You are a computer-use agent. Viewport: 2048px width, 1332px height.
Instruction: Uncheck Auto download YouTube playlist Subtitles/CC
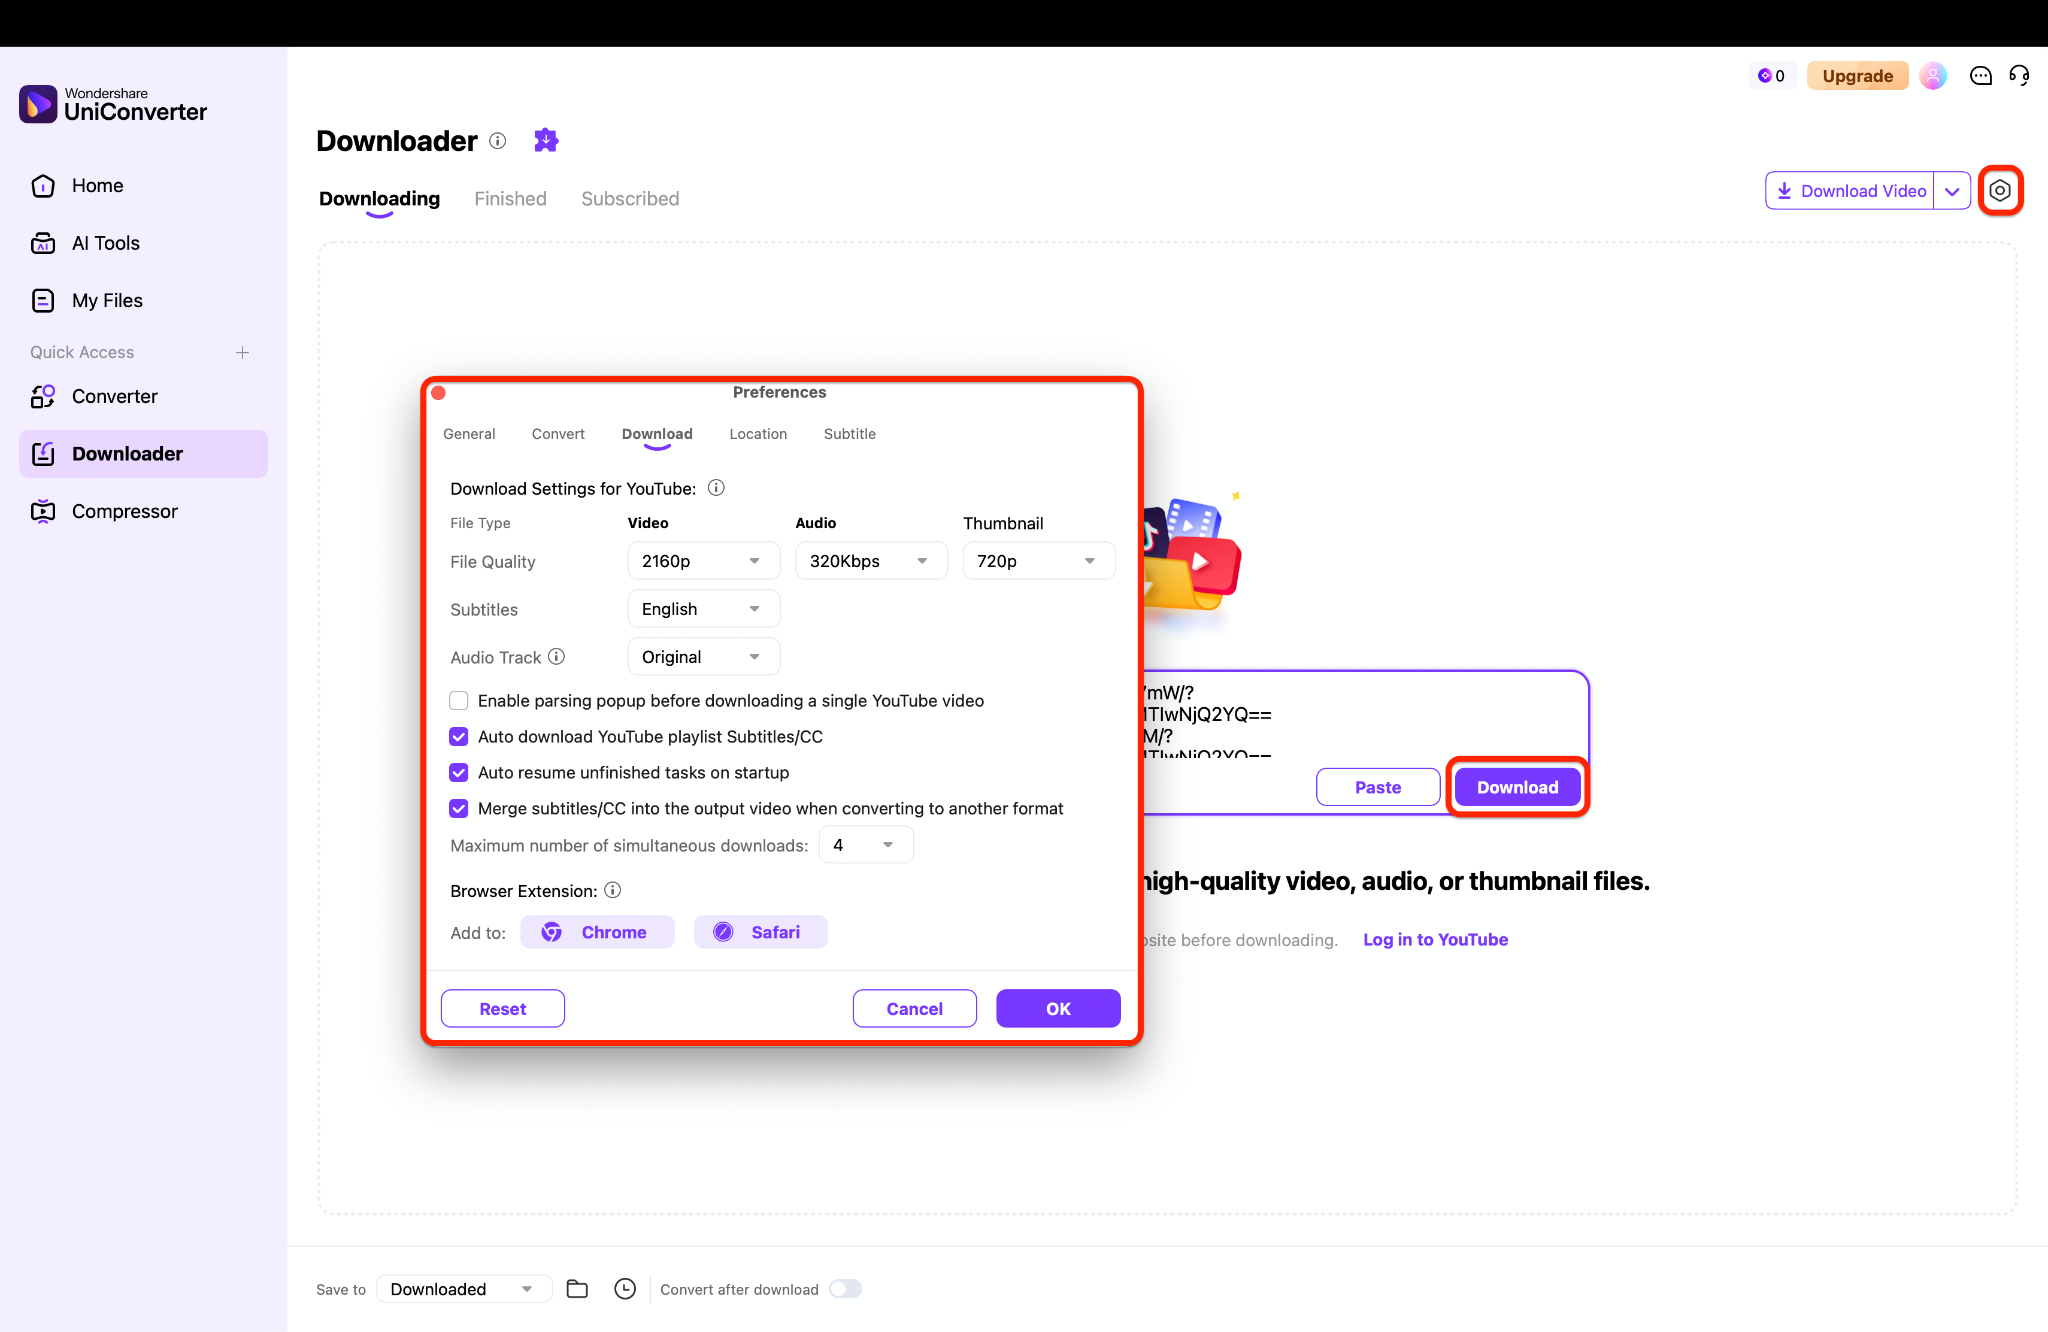point(459,737)
